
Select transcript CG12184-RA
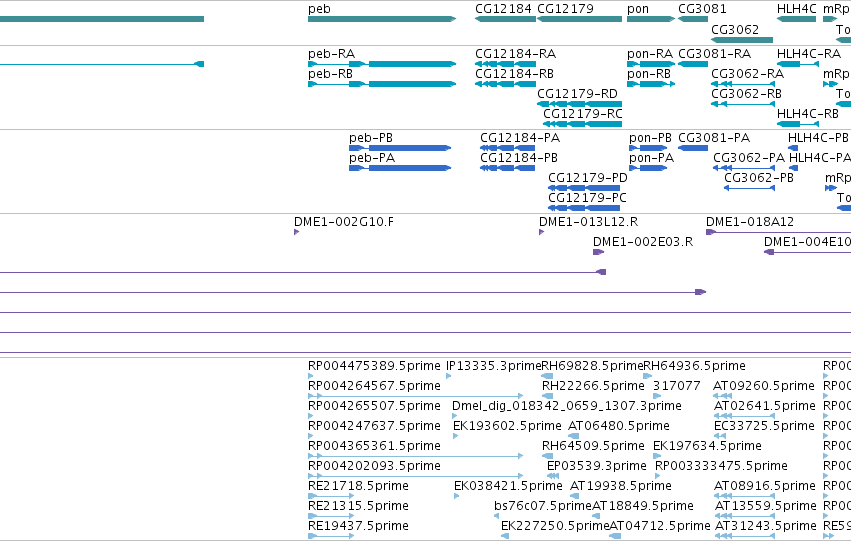point(516,54)
